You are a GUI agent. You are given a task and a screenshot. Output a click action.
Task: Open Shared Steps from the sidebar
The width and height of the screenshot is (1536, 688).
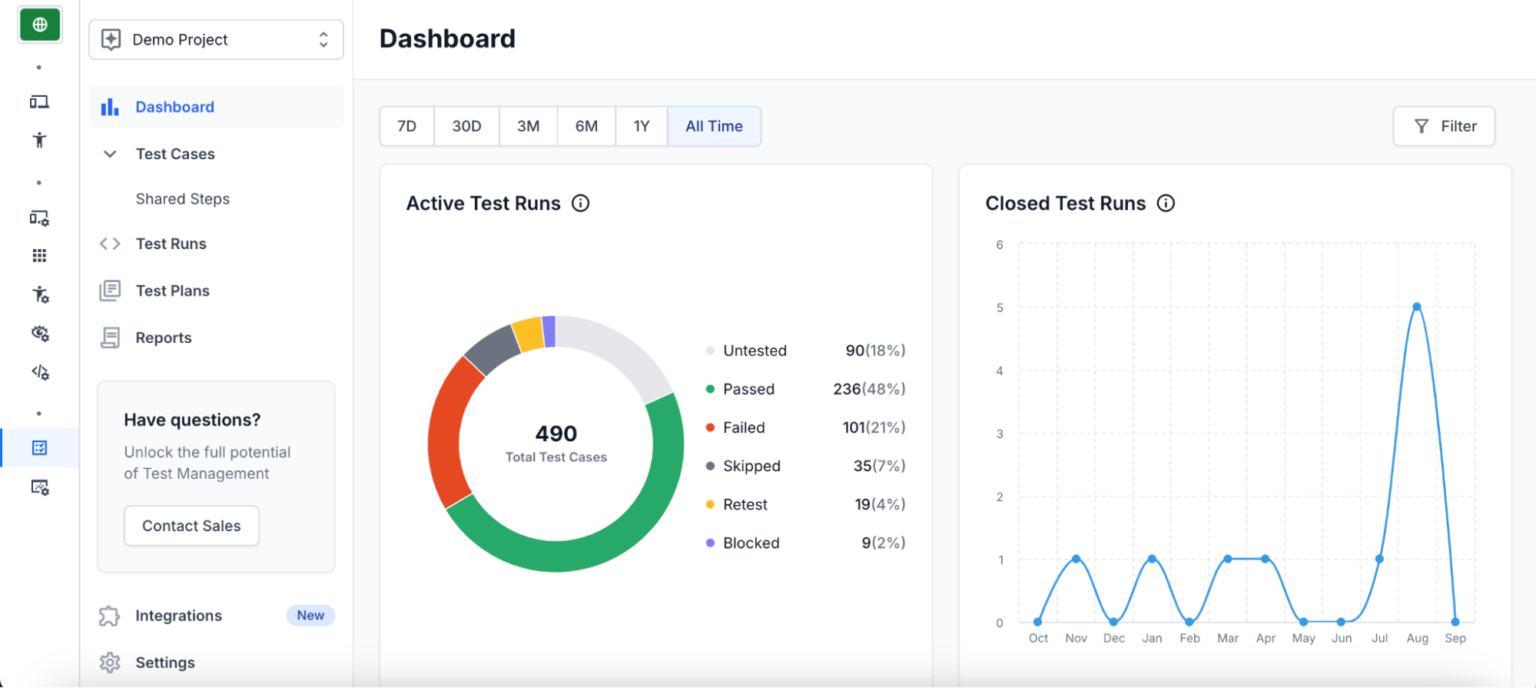[x=182, y=198]
